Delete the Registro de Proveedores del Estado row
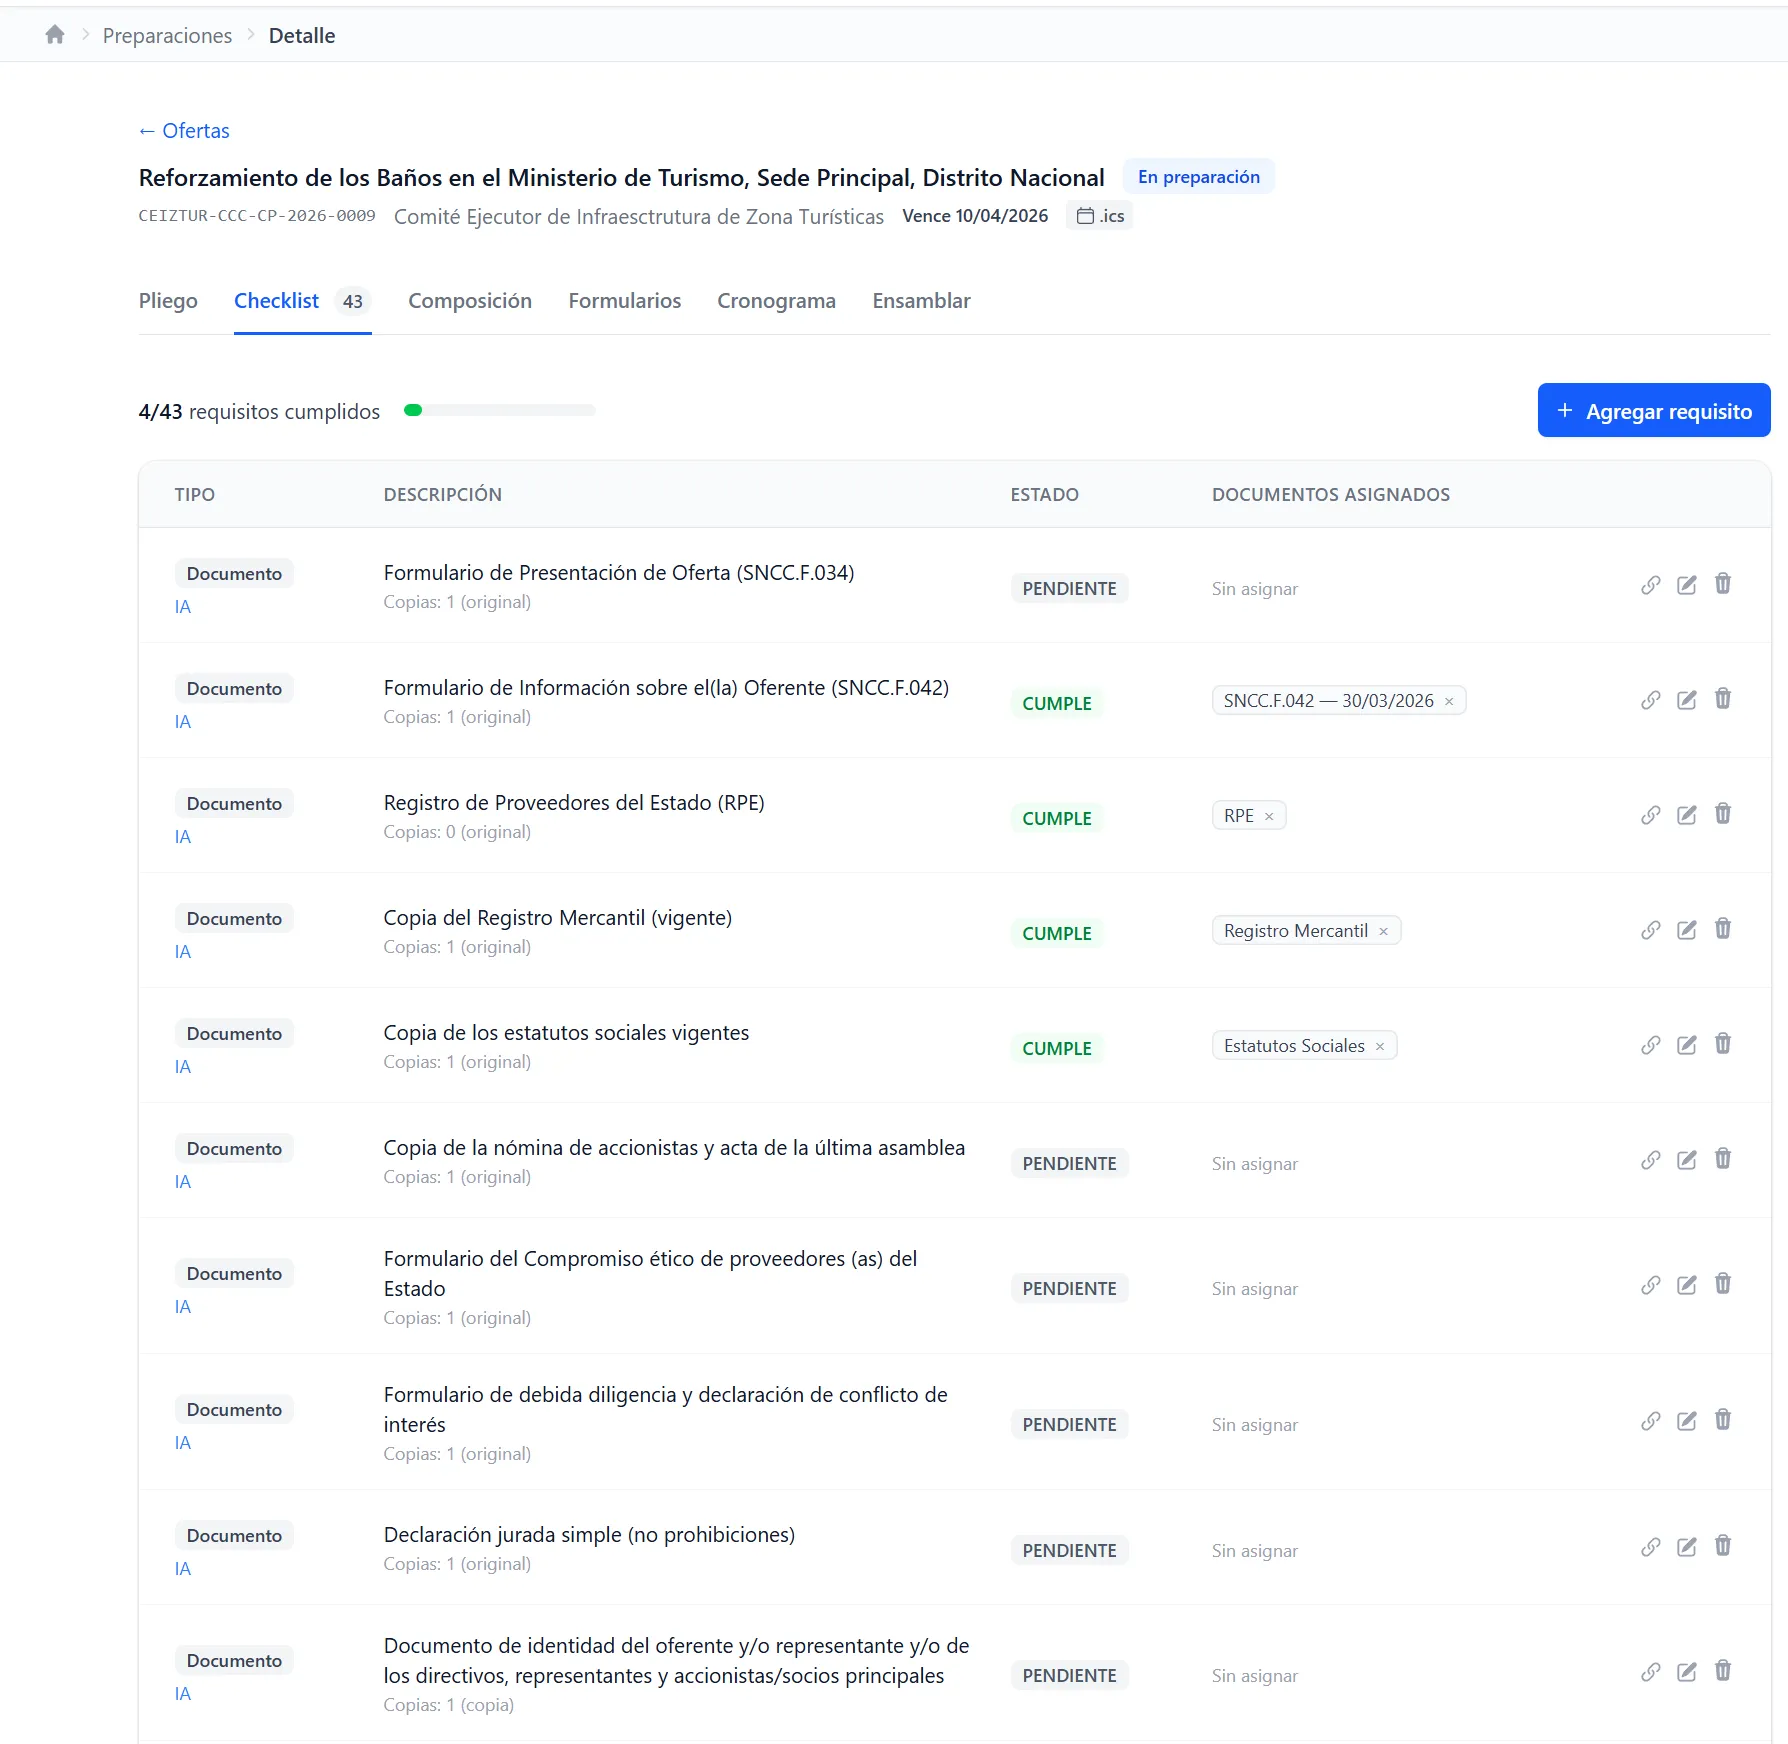Viewport: 1788px width, 1744px height. coord(1723,814)
